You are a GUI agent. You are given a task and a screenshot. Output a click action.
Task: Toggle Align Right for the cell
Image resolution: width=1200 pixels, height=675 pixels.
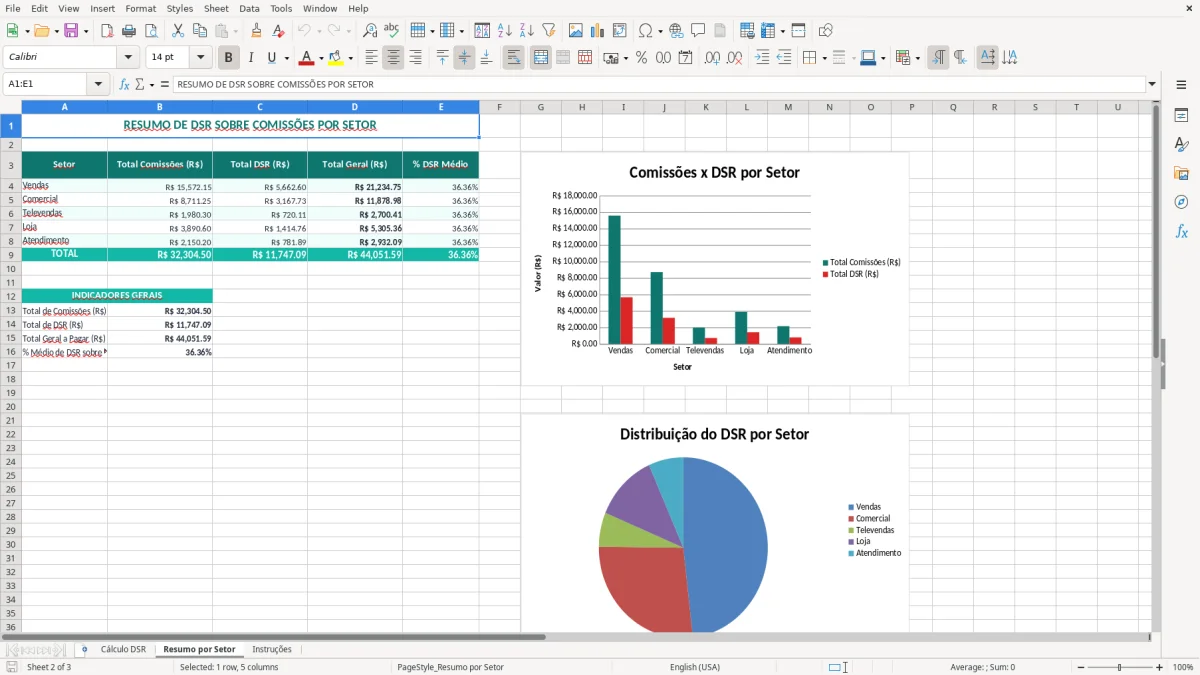tap(415, 58)
